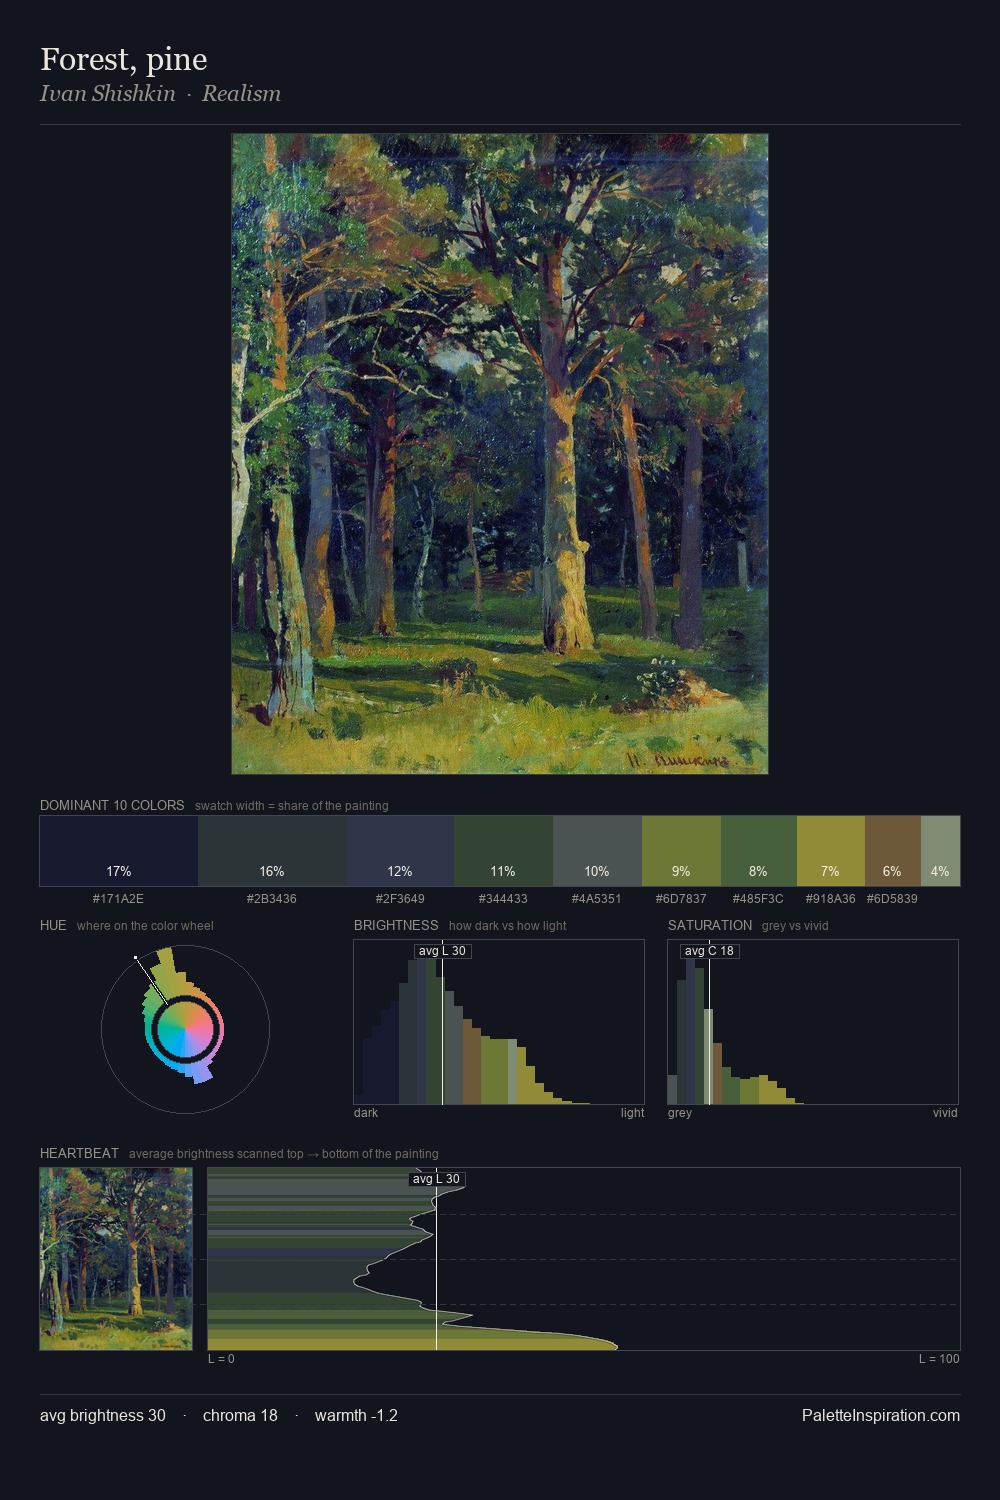This screenshot has width=1000, height=1500.
Task: Click the hex code #918A36
Action: point(831,899)
